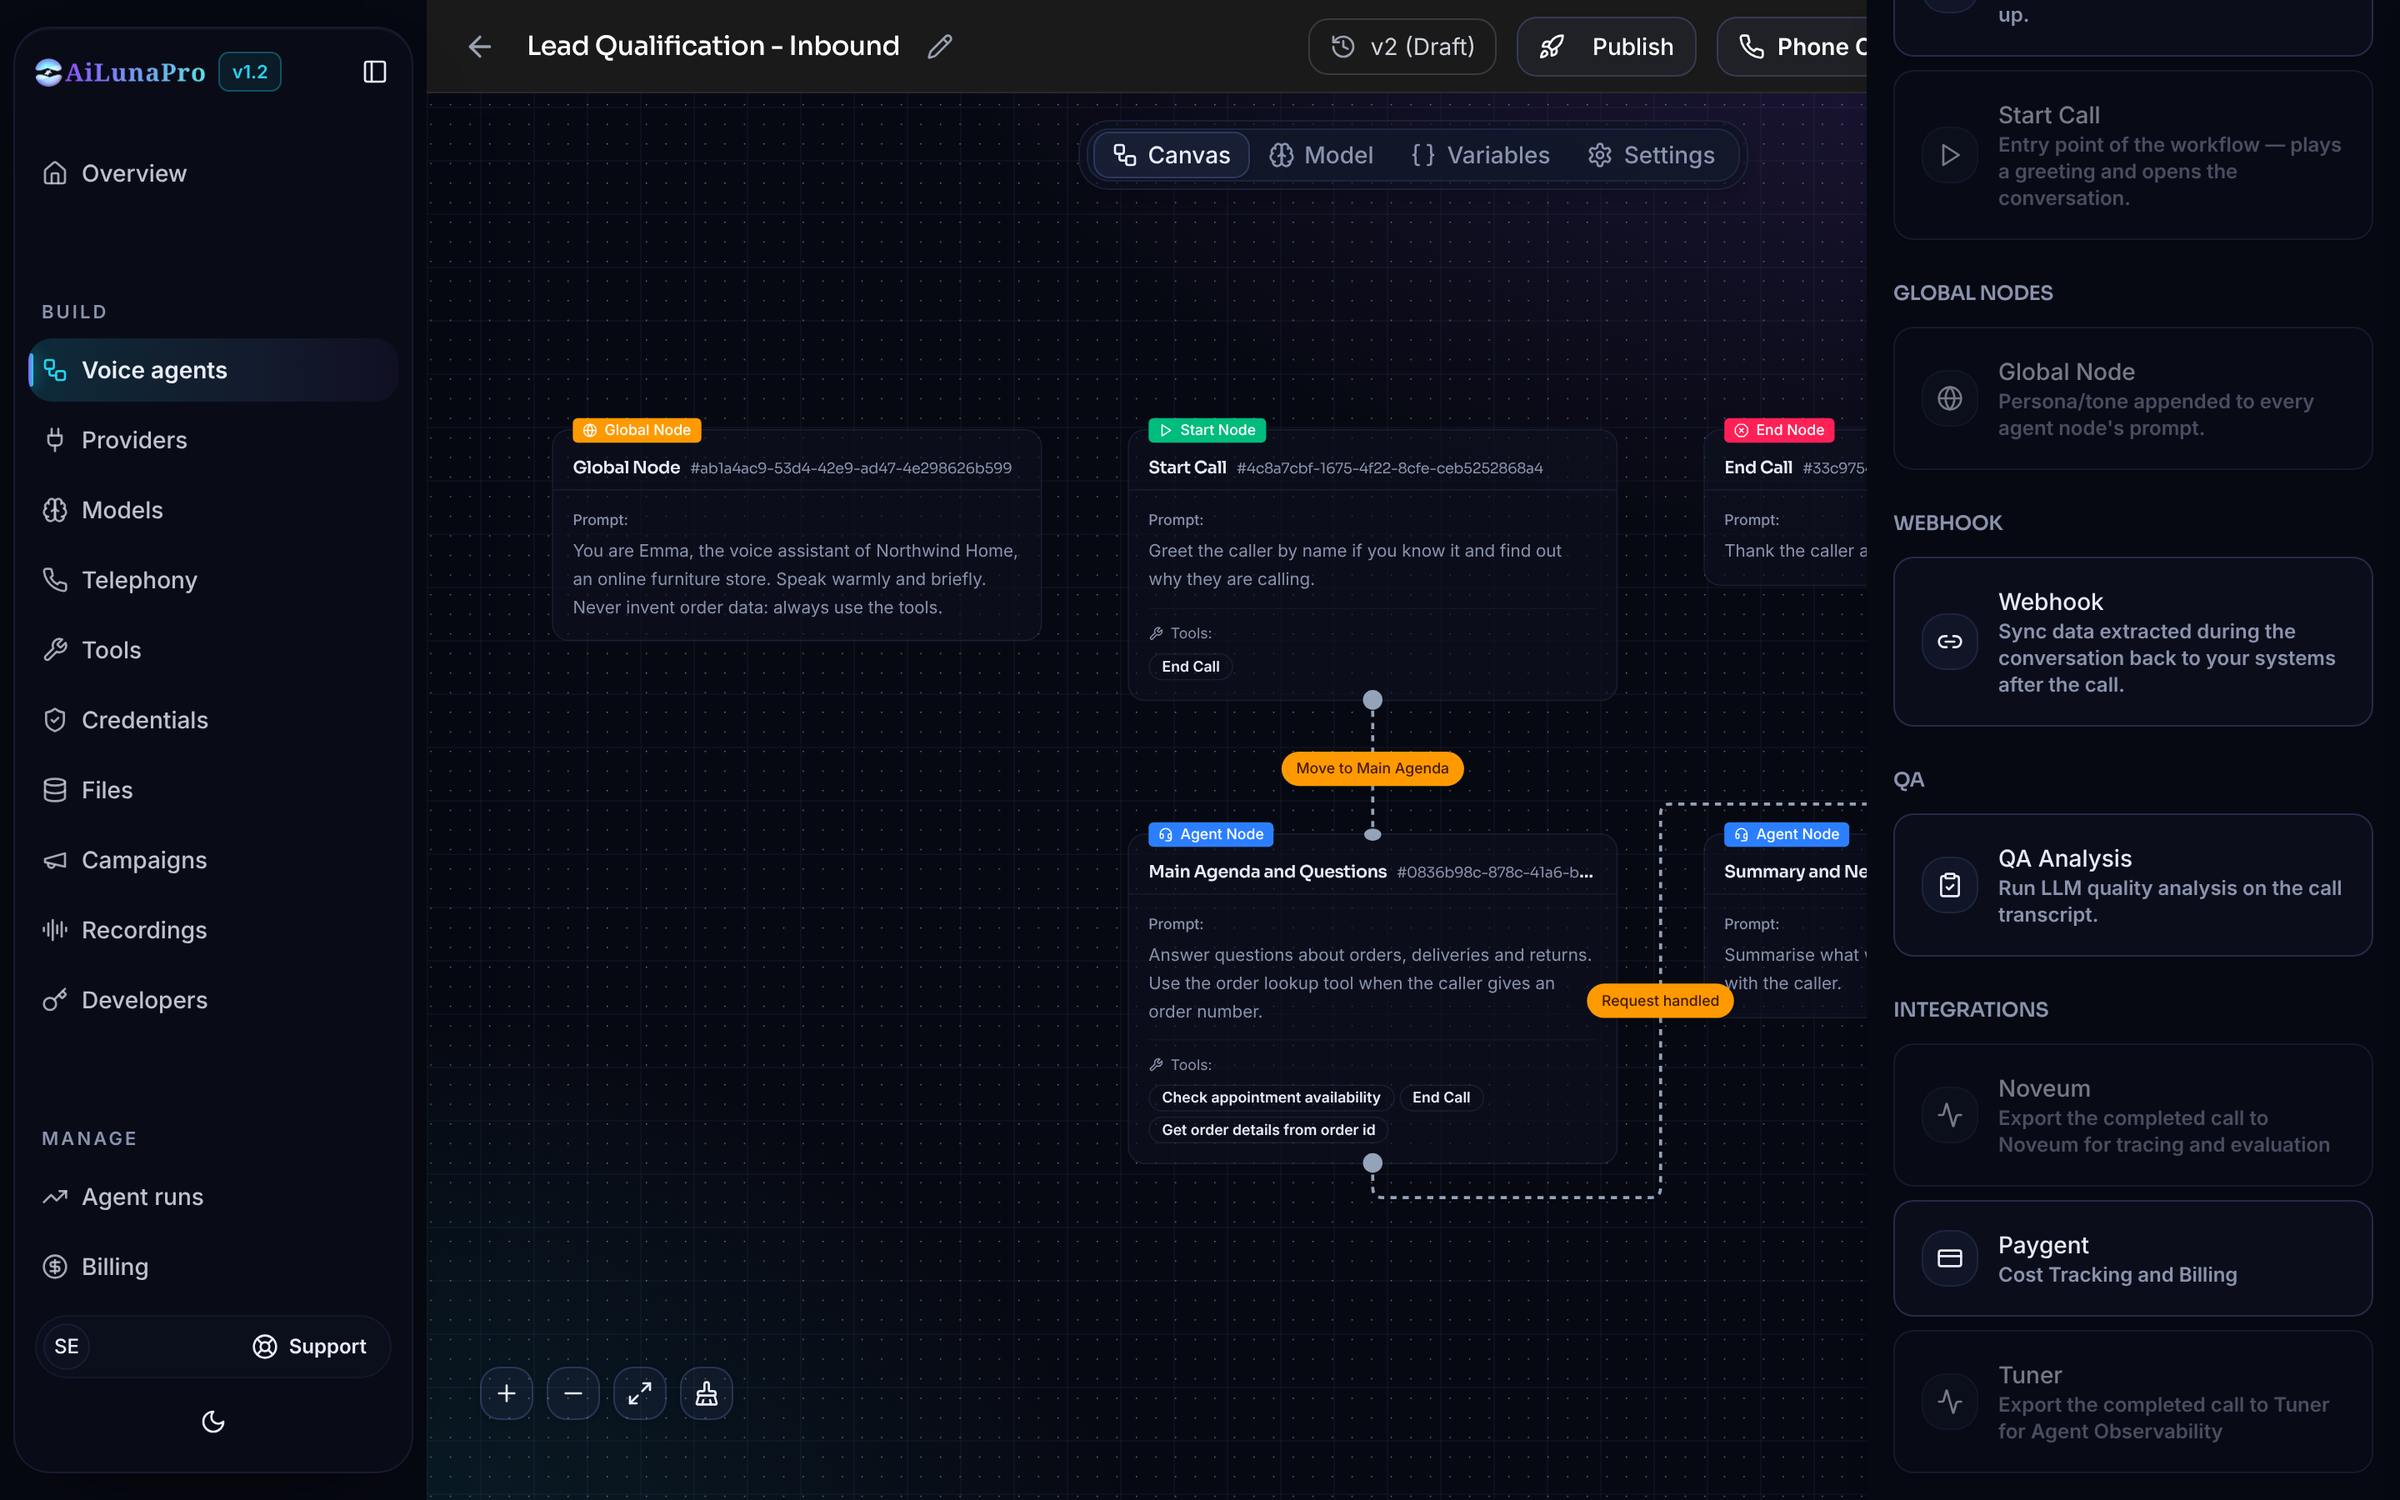Open the SE user avatar
Image resolution: width=2400 pixels, height=1500 pixels.
[67, 1346]
